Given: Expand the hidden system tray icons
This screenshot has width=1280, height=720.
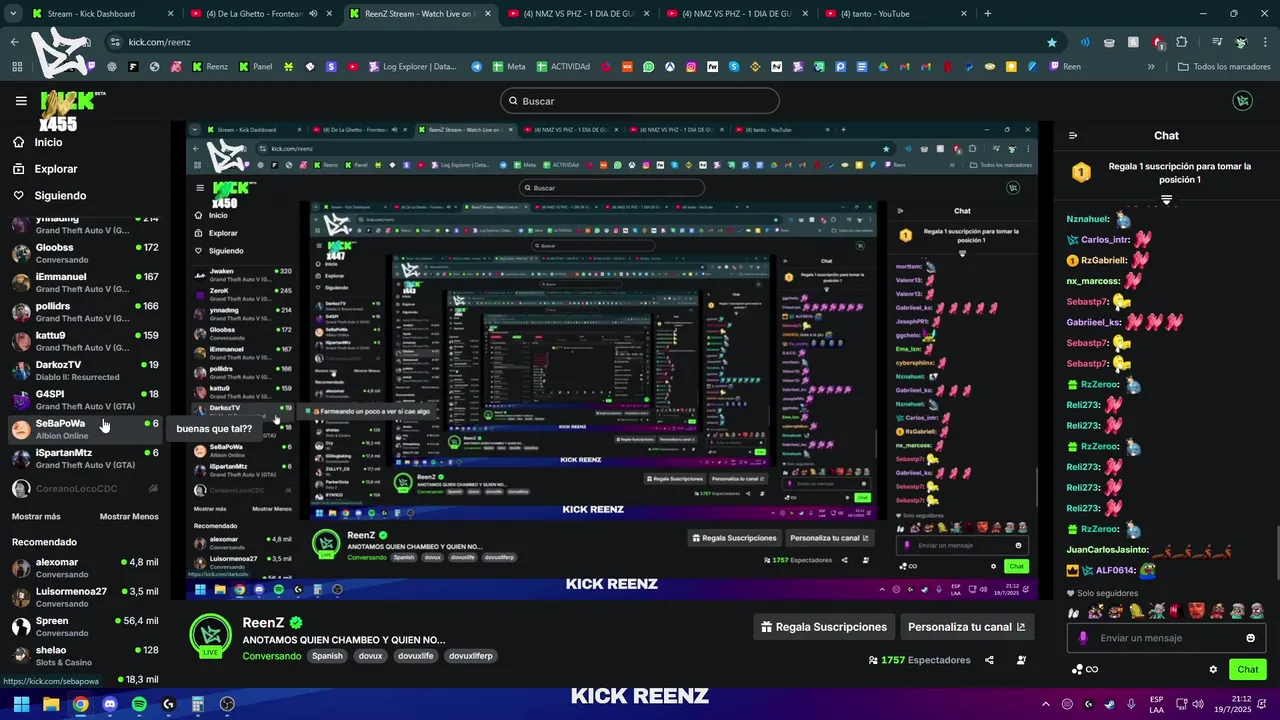Looking at the screenshot, I should [1046, 704].
